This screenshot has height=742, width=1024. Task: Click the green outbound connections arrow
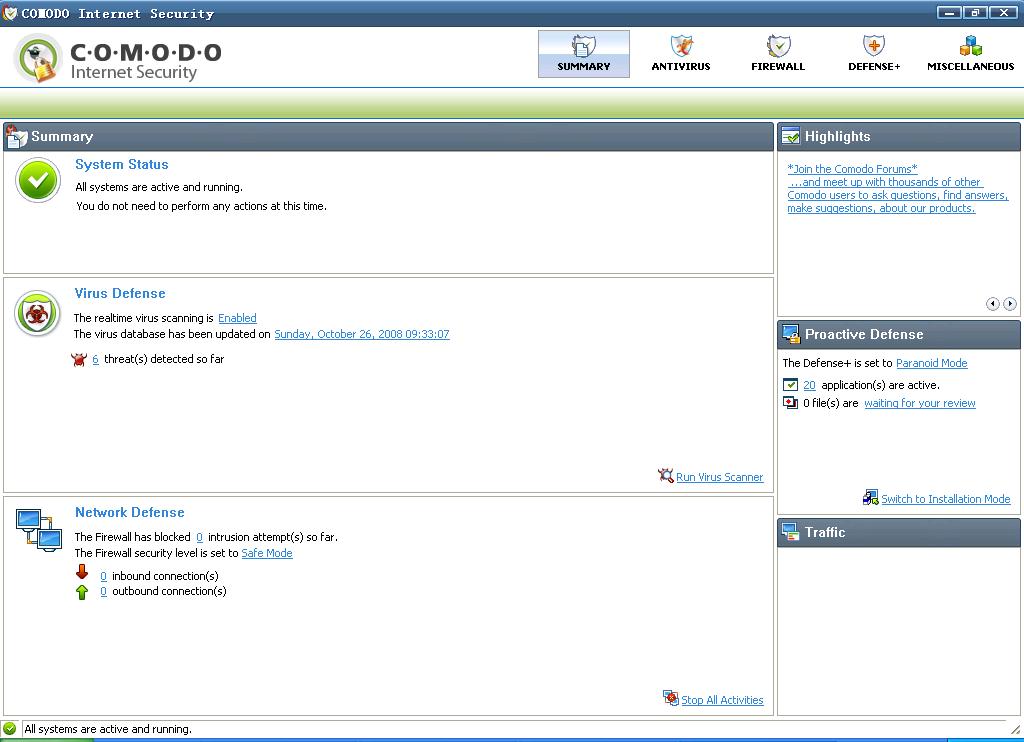click(x=82, y=592)
